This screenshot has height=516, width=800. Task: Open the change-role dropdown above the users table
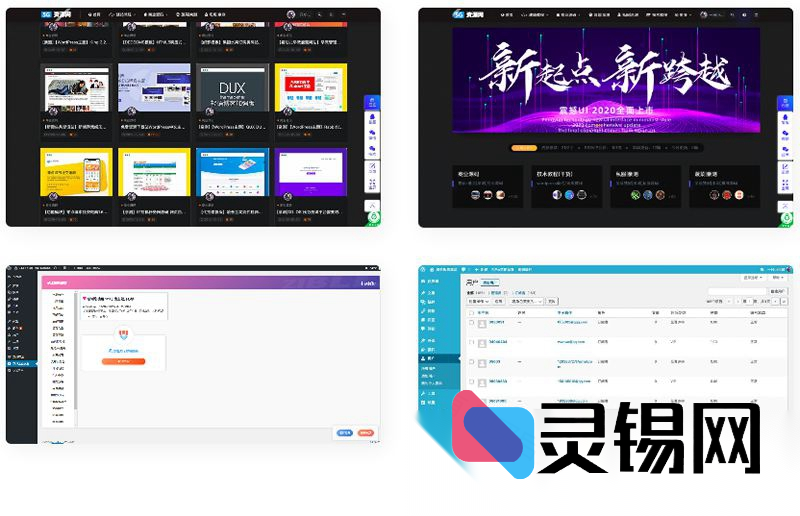(527, 301)
